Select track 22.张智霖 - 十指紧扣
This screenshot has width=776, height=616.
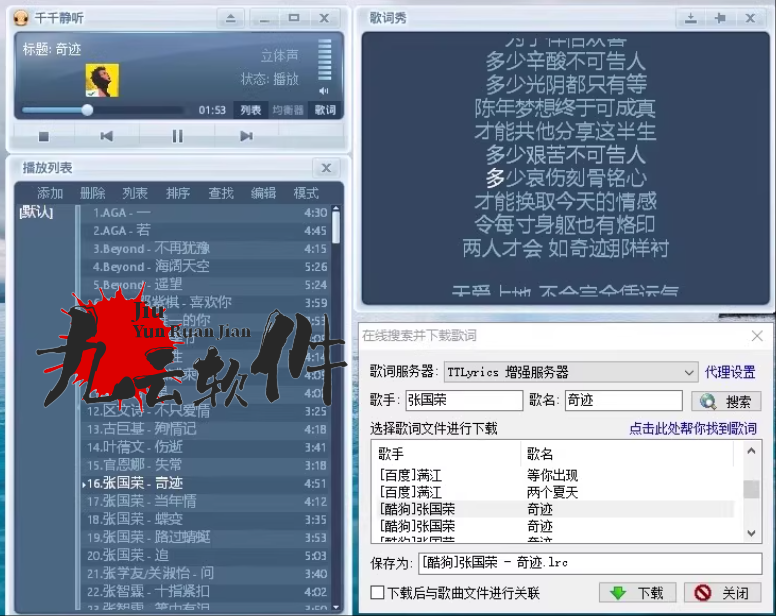(x=205, y=592)
